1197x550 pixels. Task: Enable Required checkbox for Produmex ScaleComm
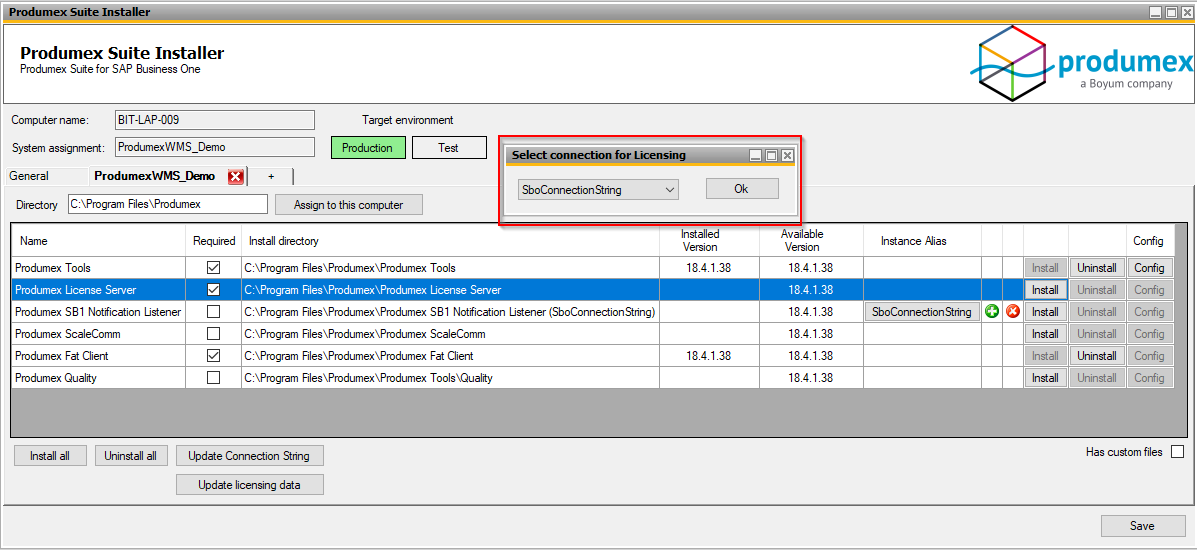click(214, 334)
